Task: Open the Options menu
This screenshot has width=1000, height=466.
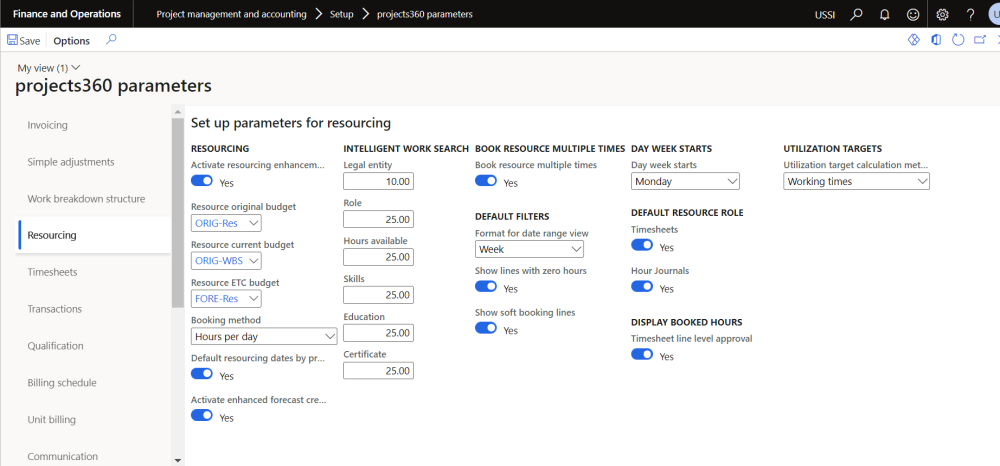Action: [x=71, y=41]
